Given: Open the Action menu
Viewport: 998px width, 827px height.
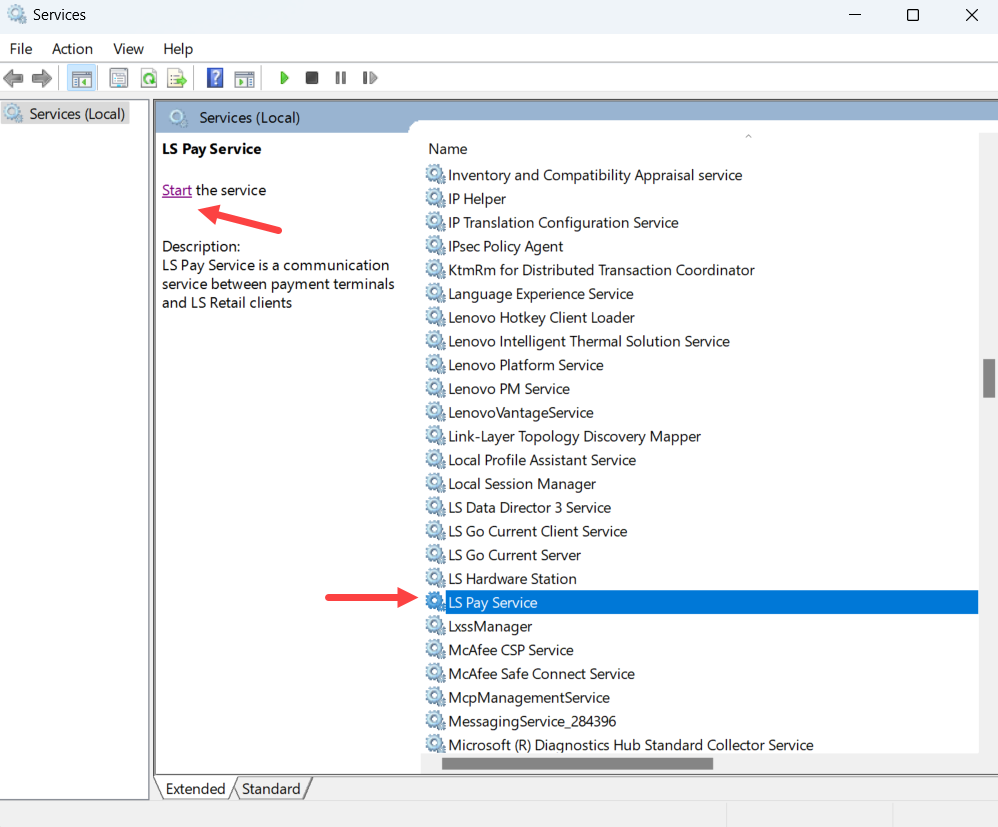Looking at the screenshot, I should coord(72,49).
